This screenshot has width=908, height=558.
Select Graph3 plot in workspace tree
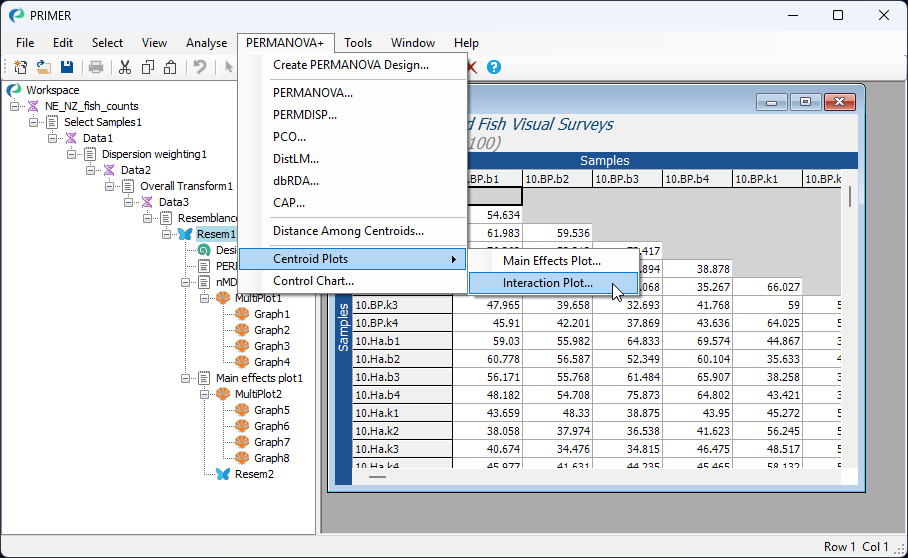pyautogui.click(x=271, y=346)
